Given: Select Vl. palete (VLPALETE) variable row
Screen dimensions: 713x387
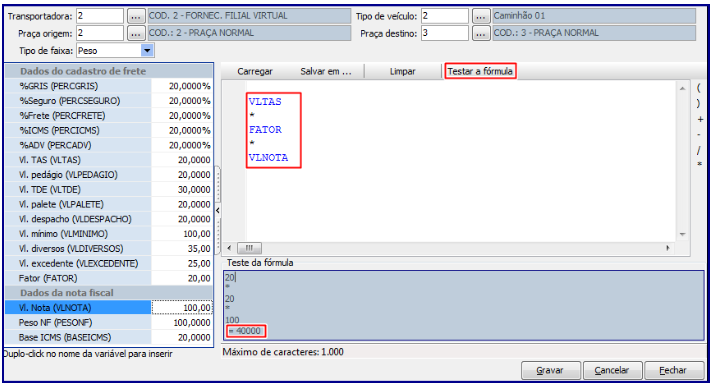Looking at the screenshot, I should tap(108, 204).
